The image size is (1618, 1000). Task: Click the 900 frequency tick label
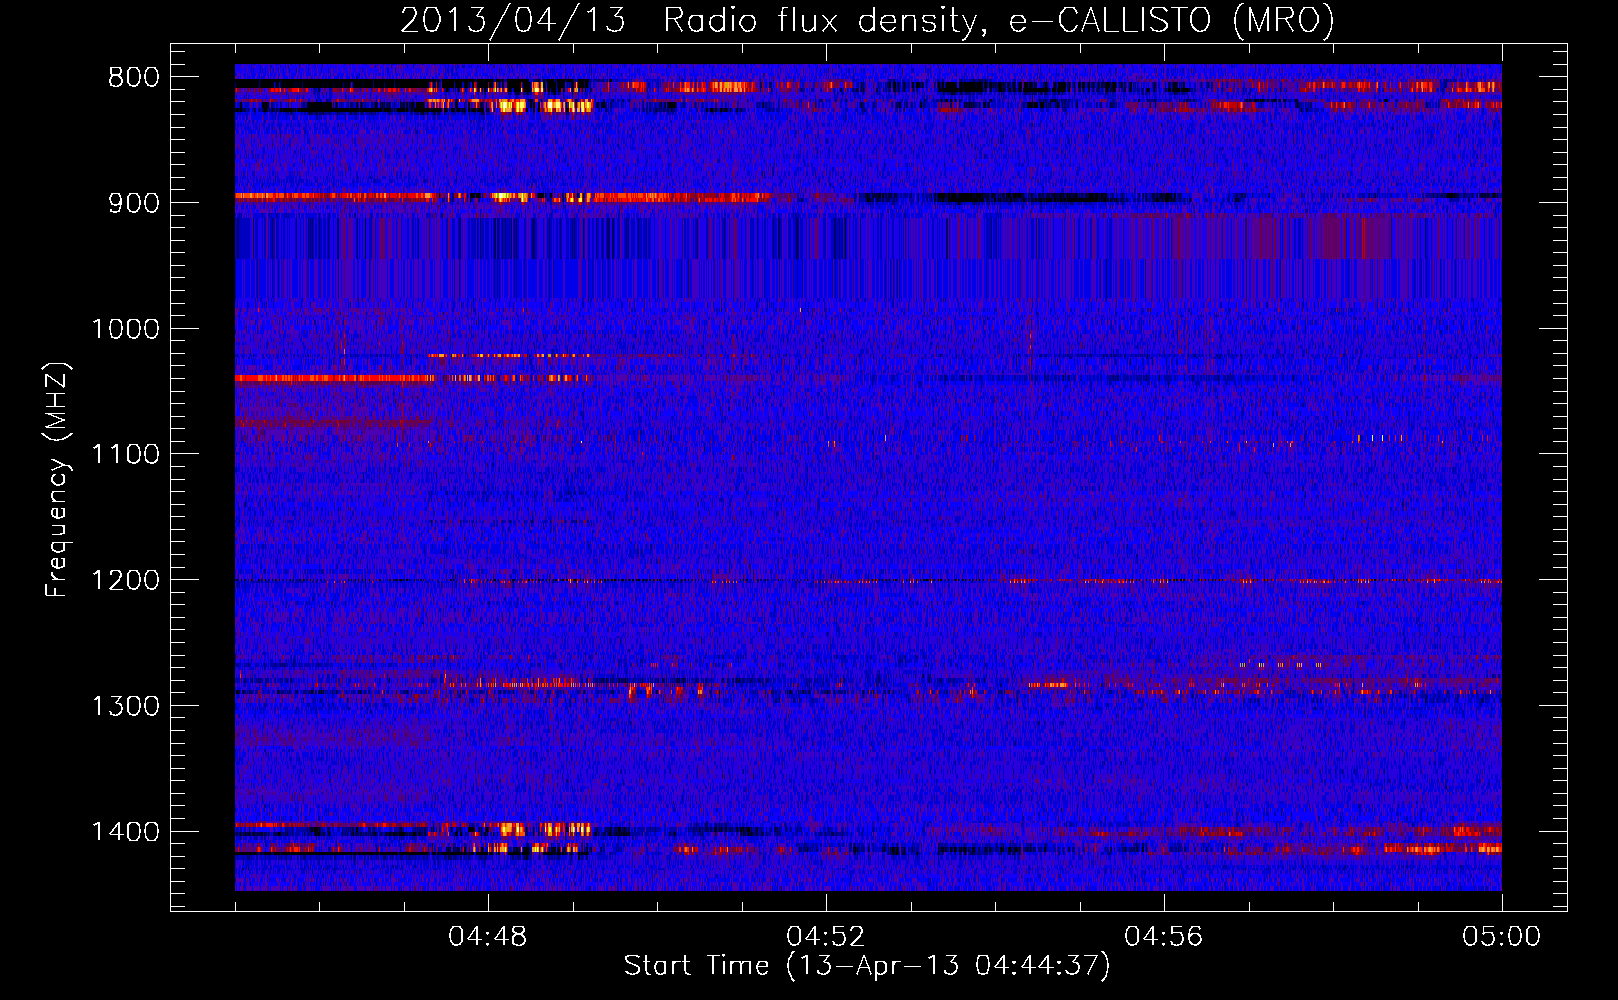coord(134,203)
